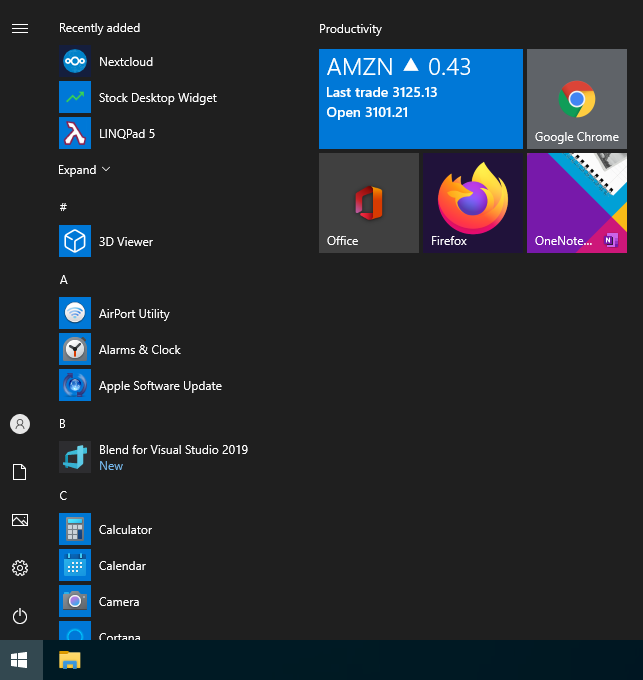The width and height of the screenshot is (643, 680).
Task: Open the Apple Software Update icon
Action: pyautogui.click(x=75, y=385)
